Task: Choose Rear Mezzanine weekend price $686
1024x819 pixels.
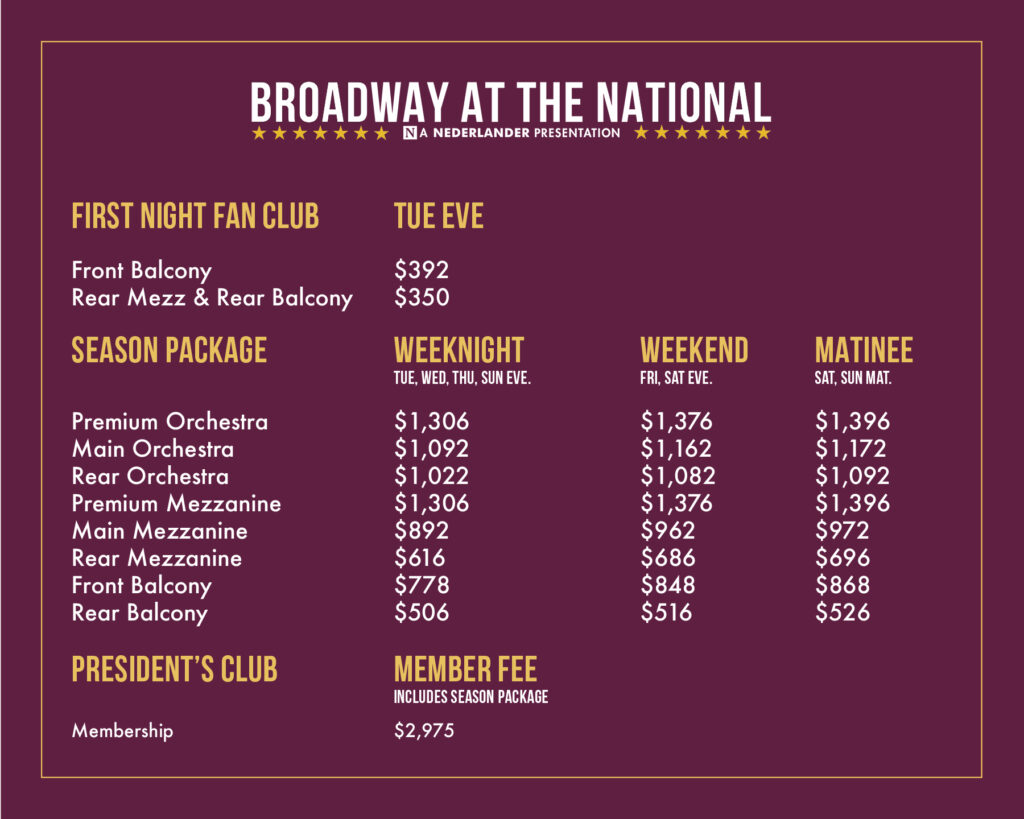Action: pos(667,558)
